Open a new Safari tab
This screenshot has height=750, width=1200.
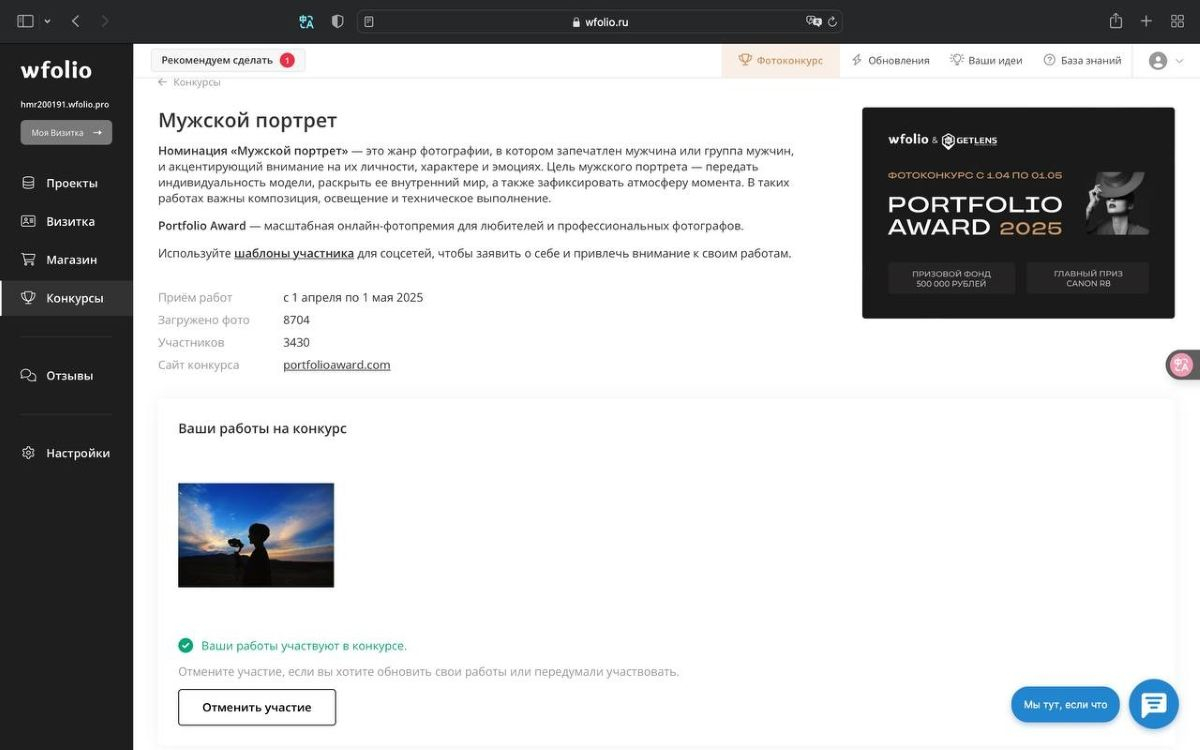1147,21
